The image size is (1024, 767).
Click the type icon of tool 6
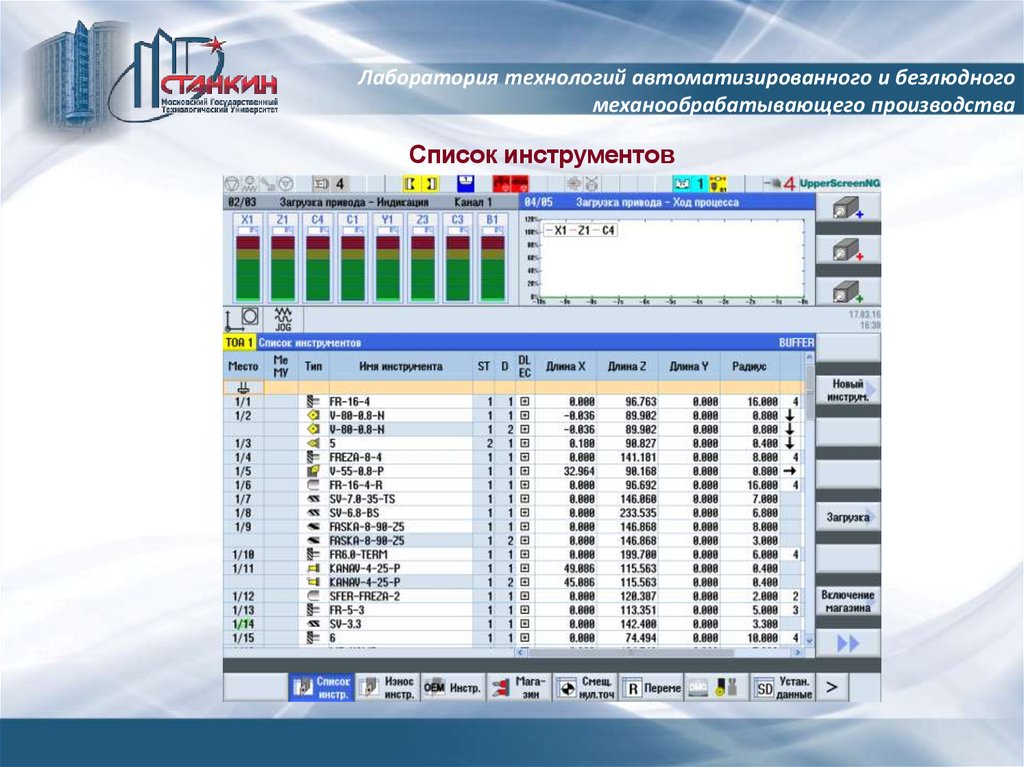point(313,638)
